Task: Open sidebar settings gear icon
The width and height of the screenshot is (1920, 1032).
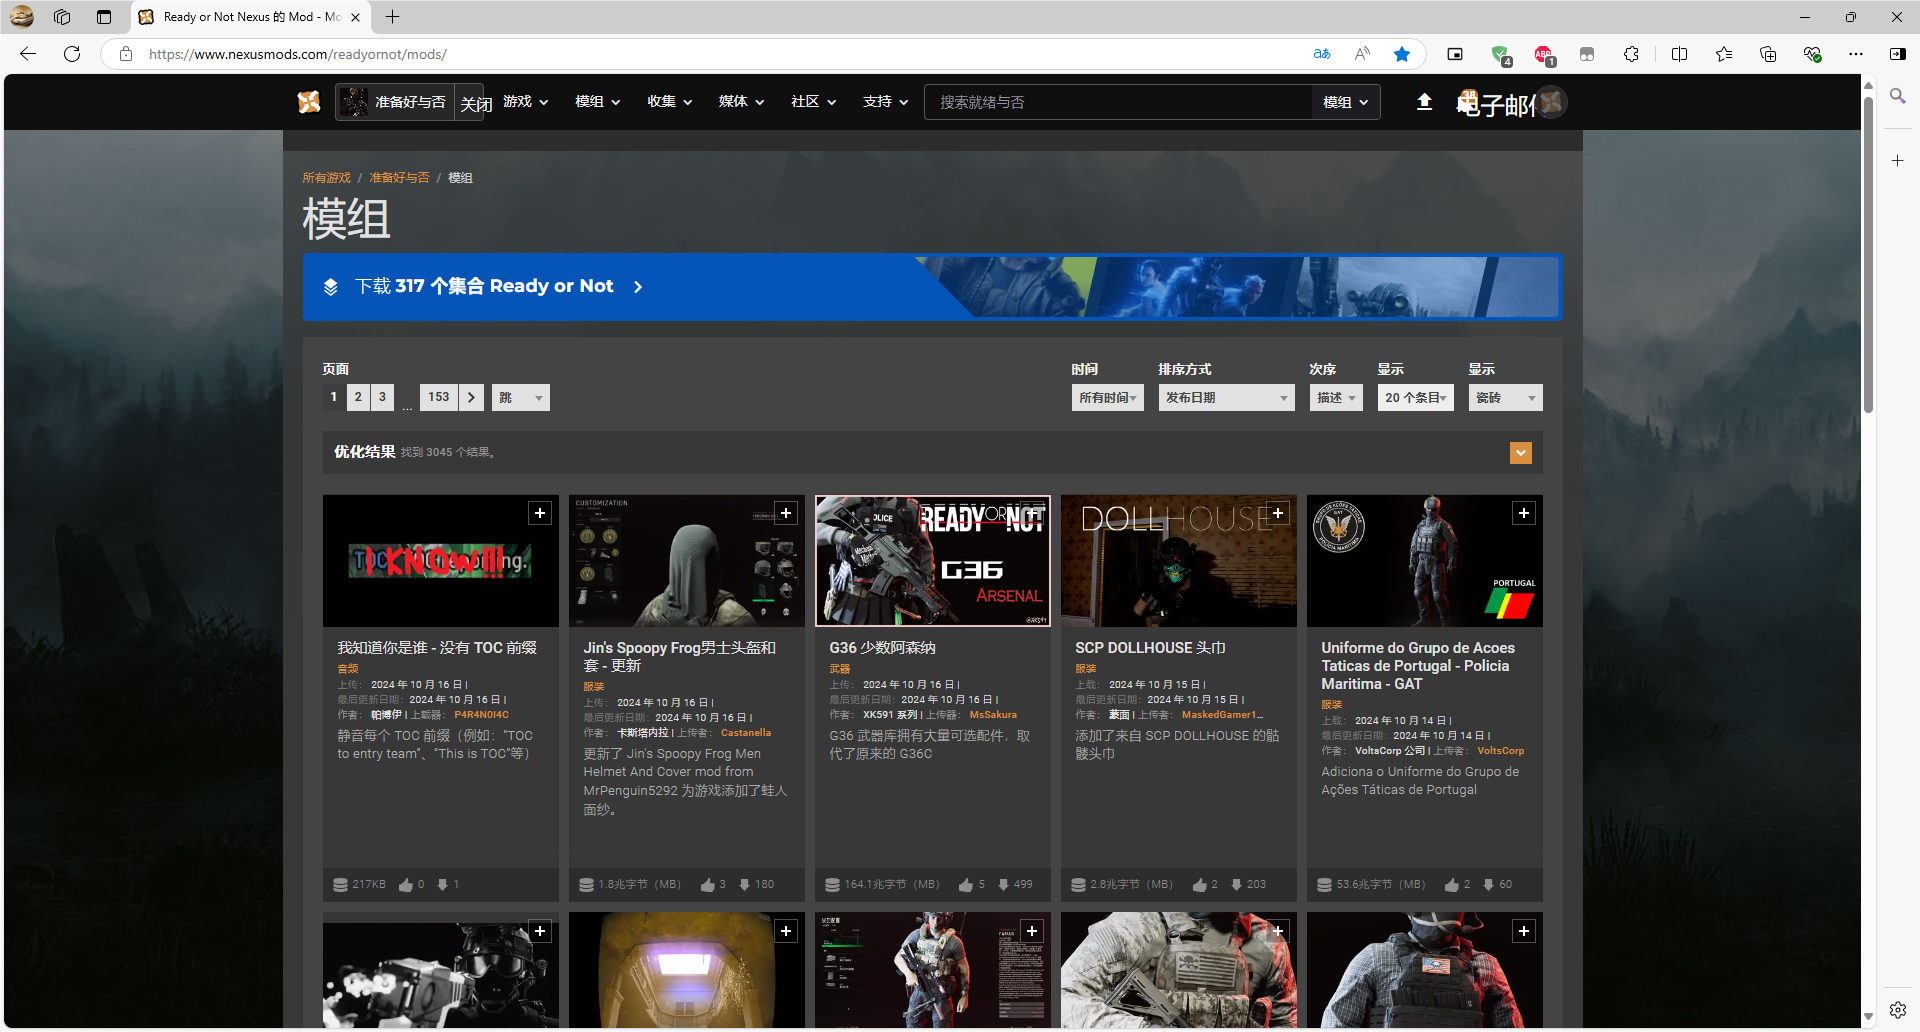Action: pos(1897,1010)
